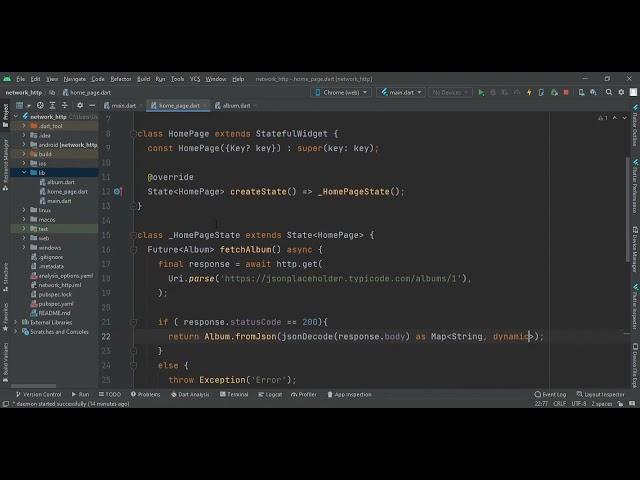
Task: Select opened file target icon in Project panel
Action: tap(40, 105)
